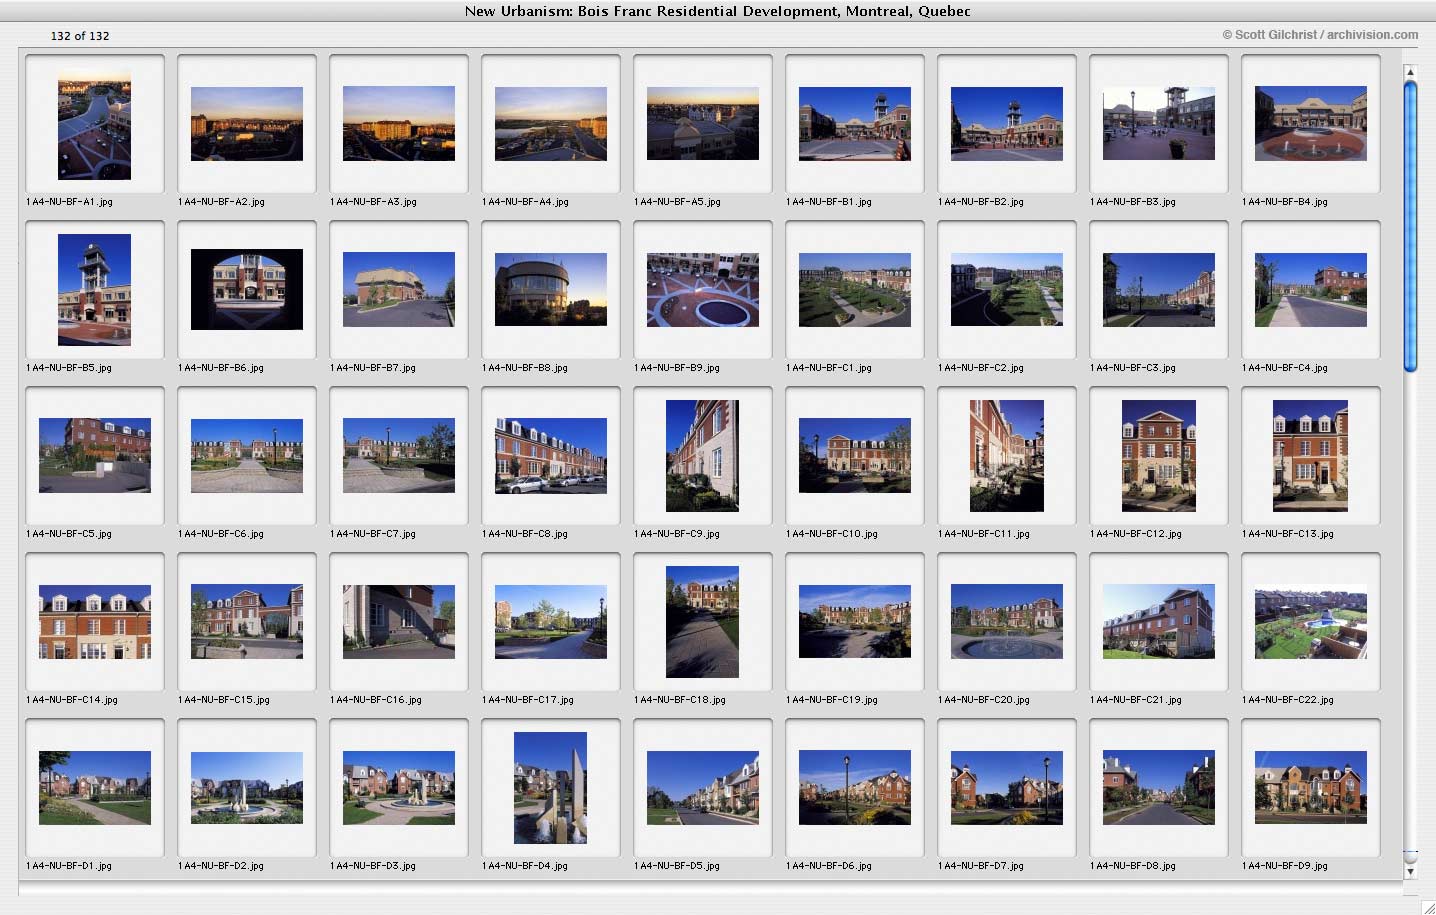Open thumbnail 1A4-NU-BF-C14.jpg

click(x=95, y=622)
